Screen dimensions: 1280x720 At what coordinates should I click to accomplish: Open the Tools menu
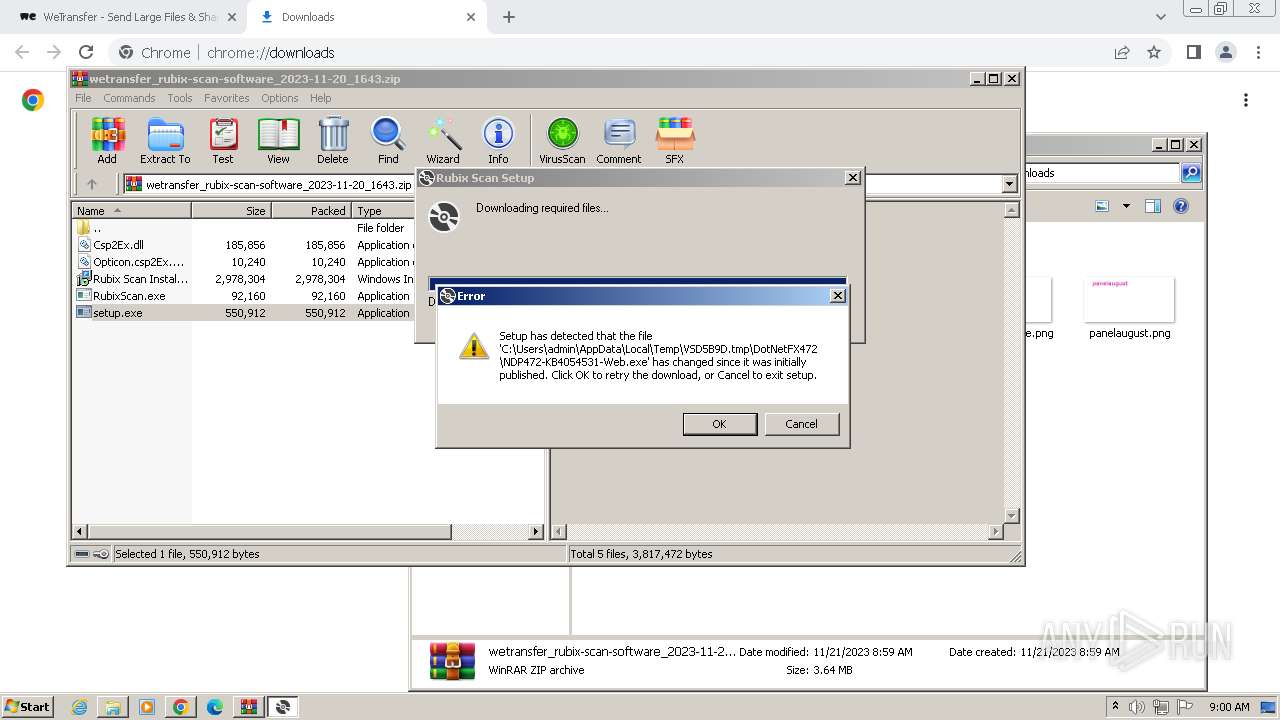click(180, 98)
